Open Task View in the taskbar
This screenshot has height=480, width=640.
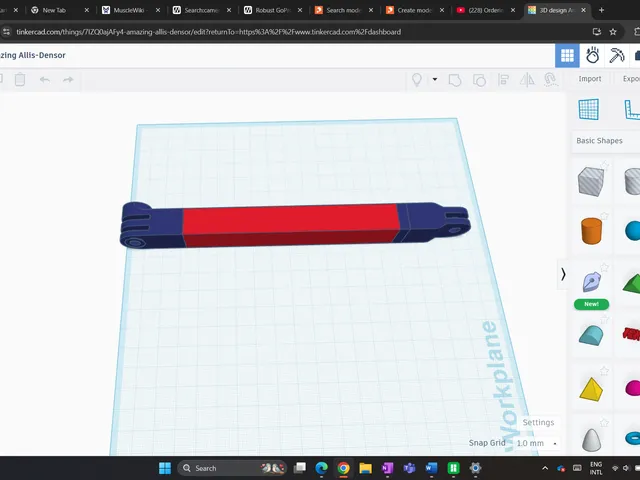tap(300, 468)
